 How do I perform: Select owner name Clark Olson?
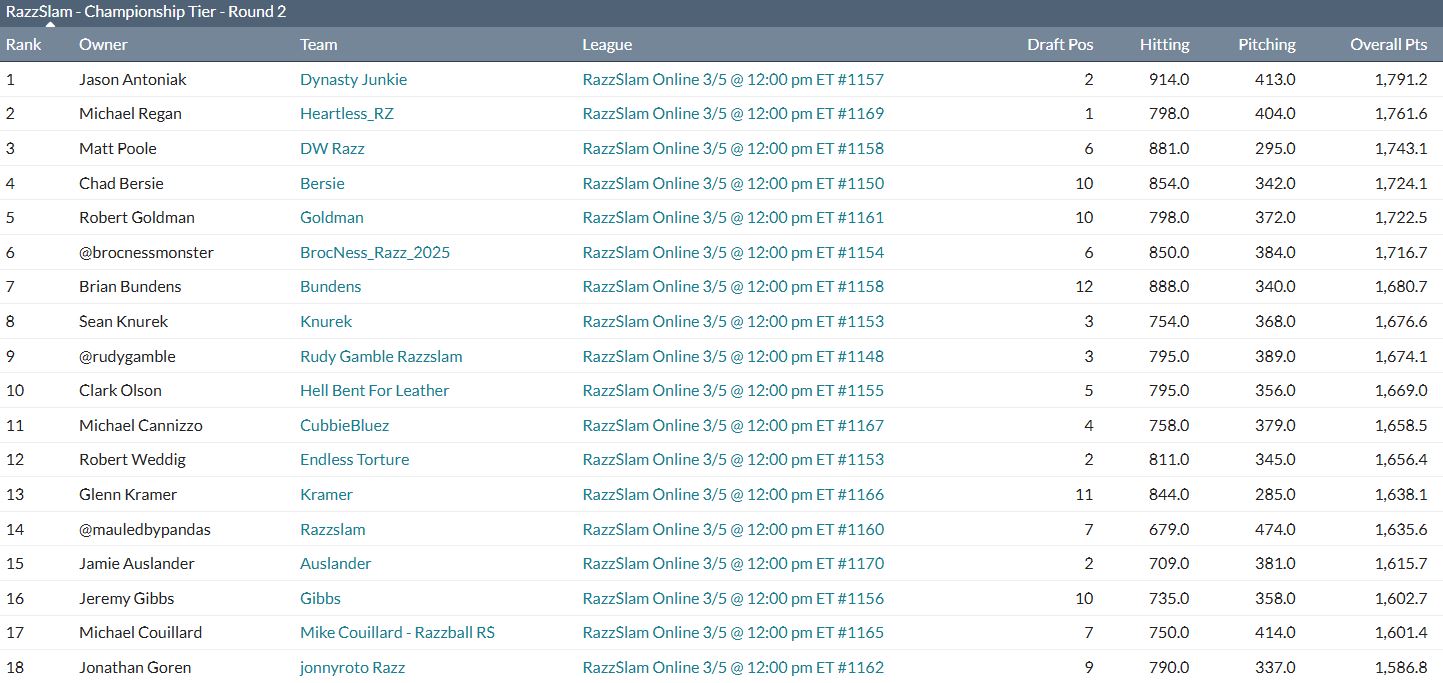120,390
